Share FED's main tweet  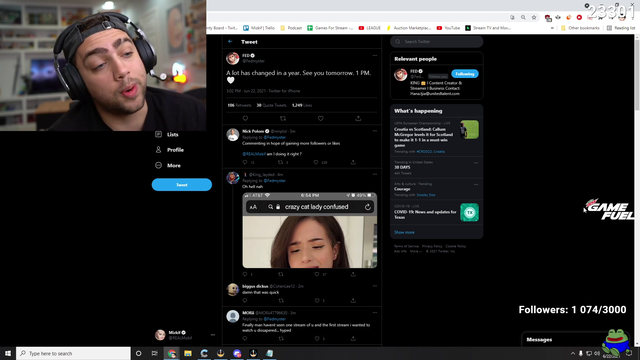coord(358,118)
